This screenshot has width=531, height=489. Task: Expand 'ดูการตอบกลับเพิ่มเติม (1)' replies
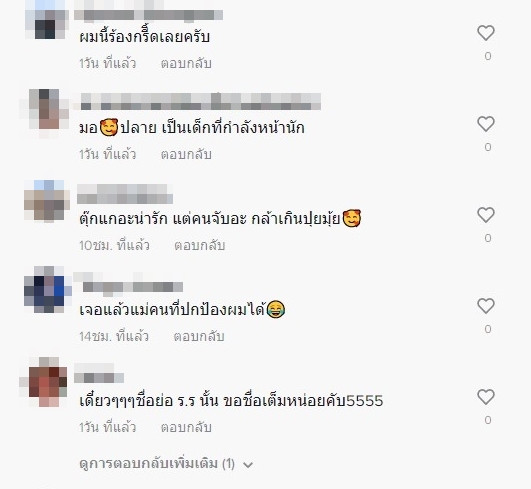coord(157,464)
